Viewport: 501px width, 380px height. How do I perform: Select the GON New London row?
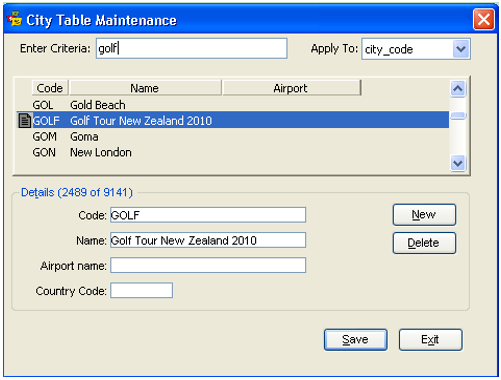[233, 153]
